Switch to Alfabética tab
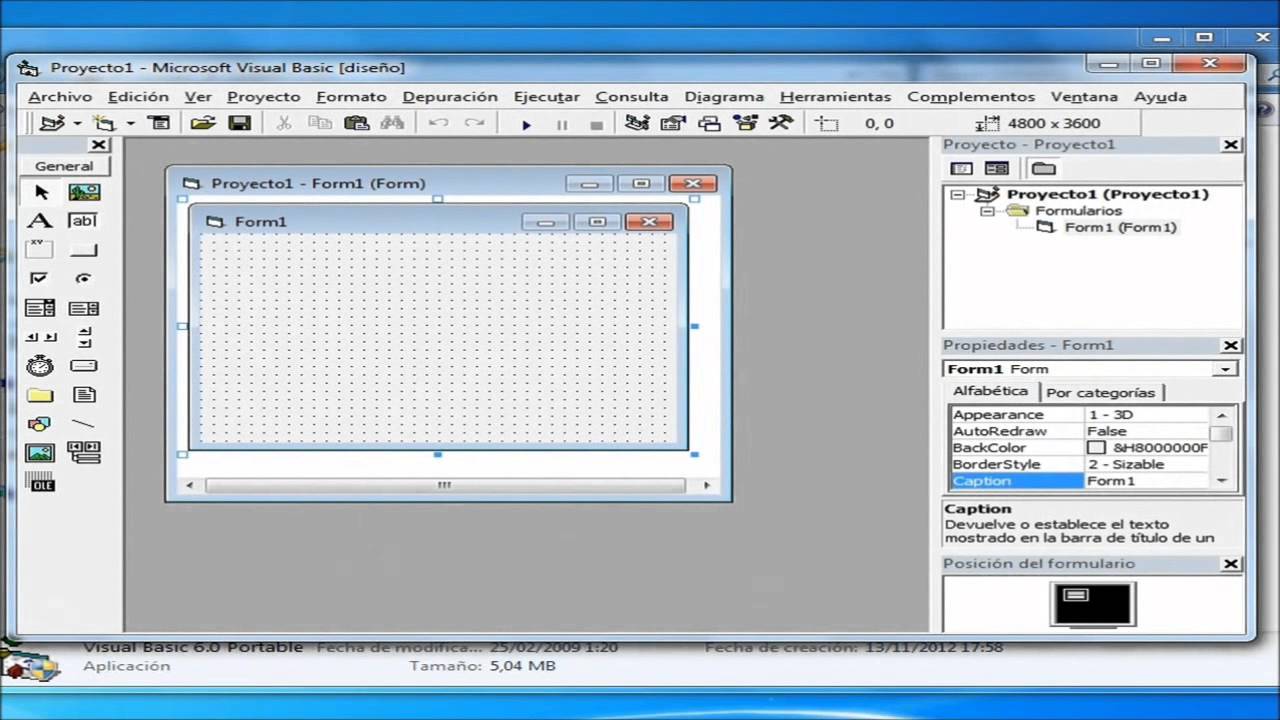 coord(990,391)
